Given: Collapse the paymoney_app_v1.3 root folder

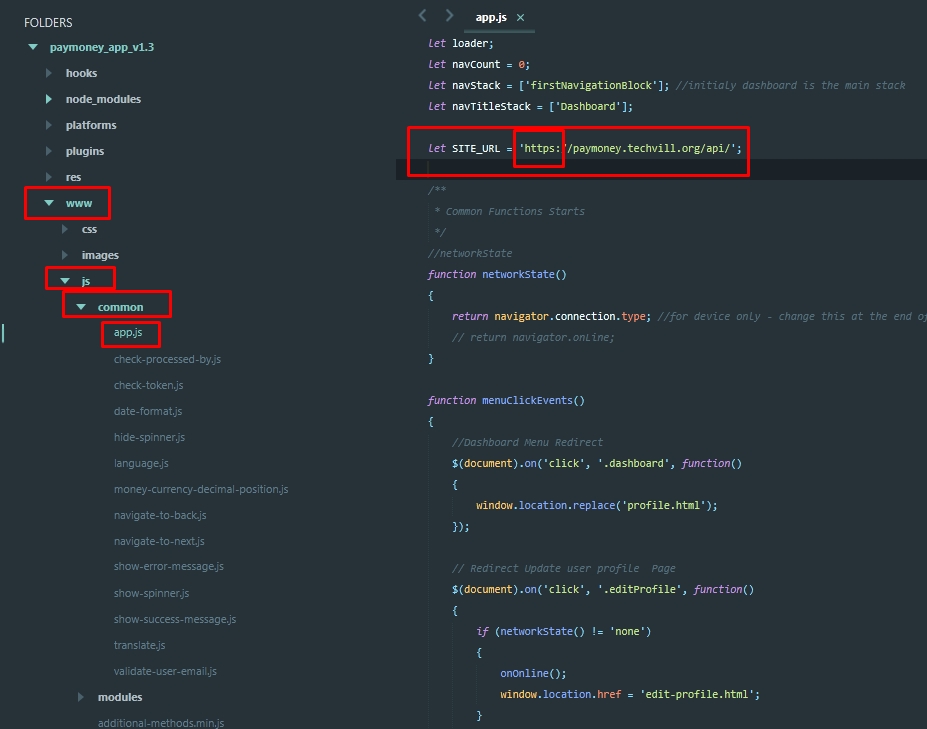Looking at the screenshot, I should (33, 47).
